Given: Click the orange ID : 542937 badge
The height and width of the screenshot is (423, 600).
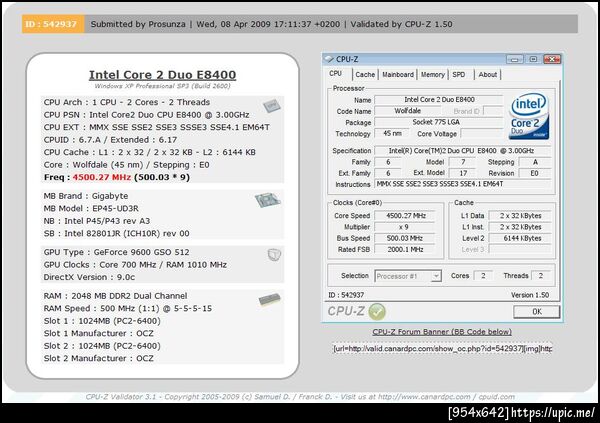Looking at the screenshot, I should tap(53, 24).
